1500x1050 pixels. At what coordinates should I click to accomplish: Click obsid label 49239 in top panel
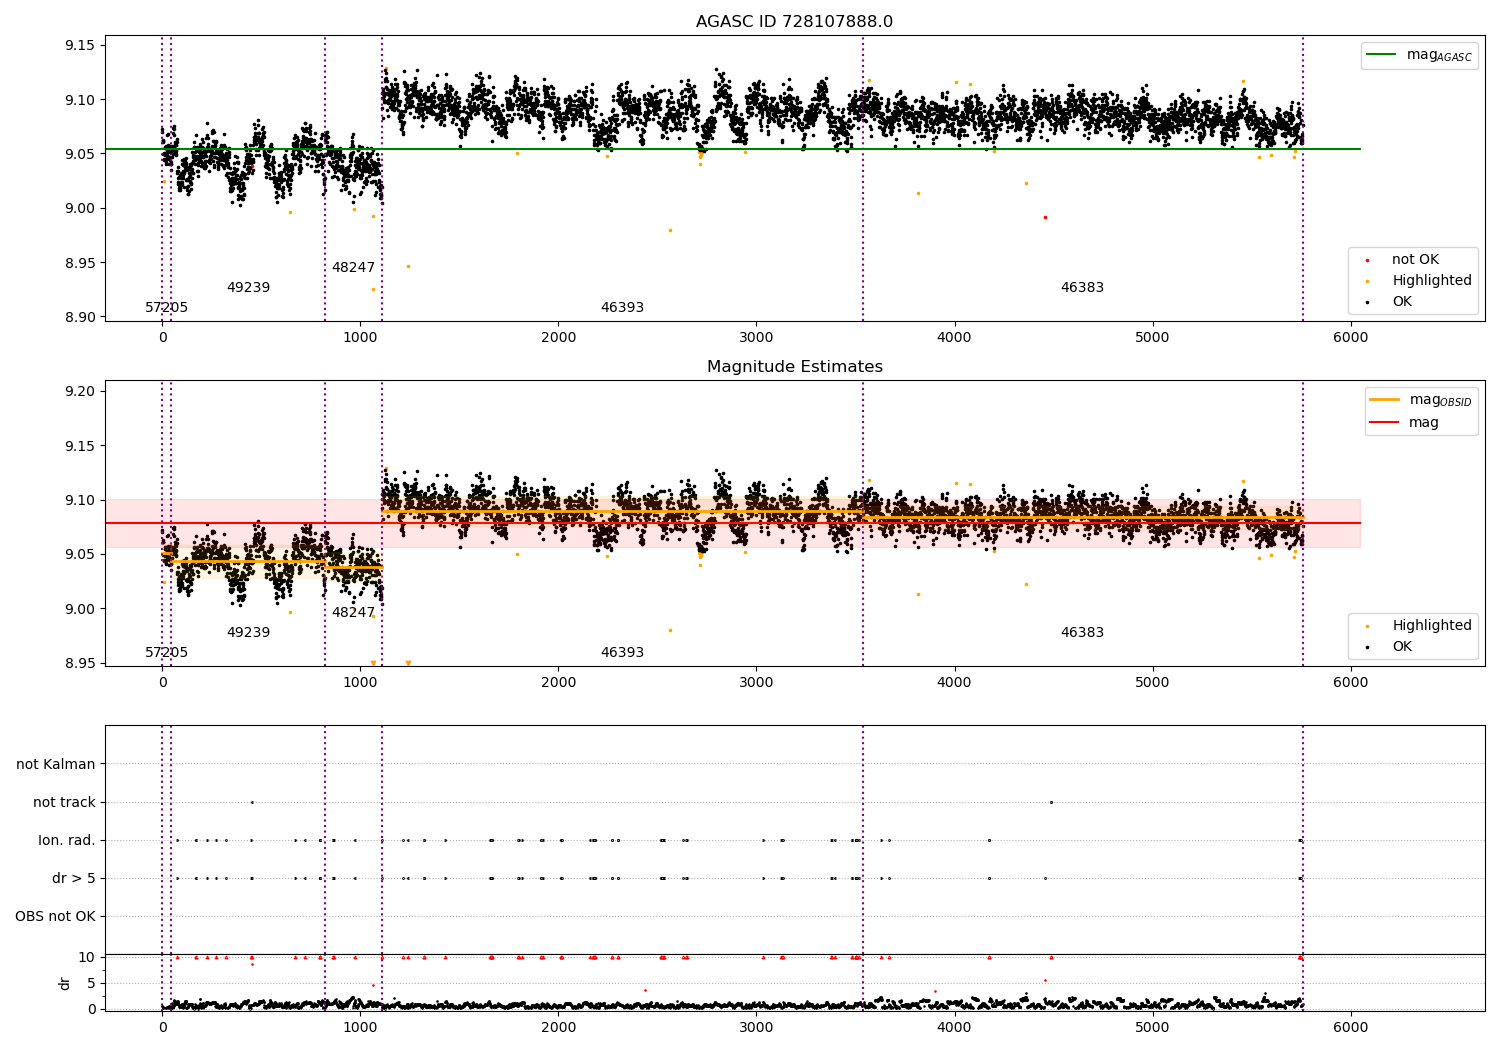248,288
